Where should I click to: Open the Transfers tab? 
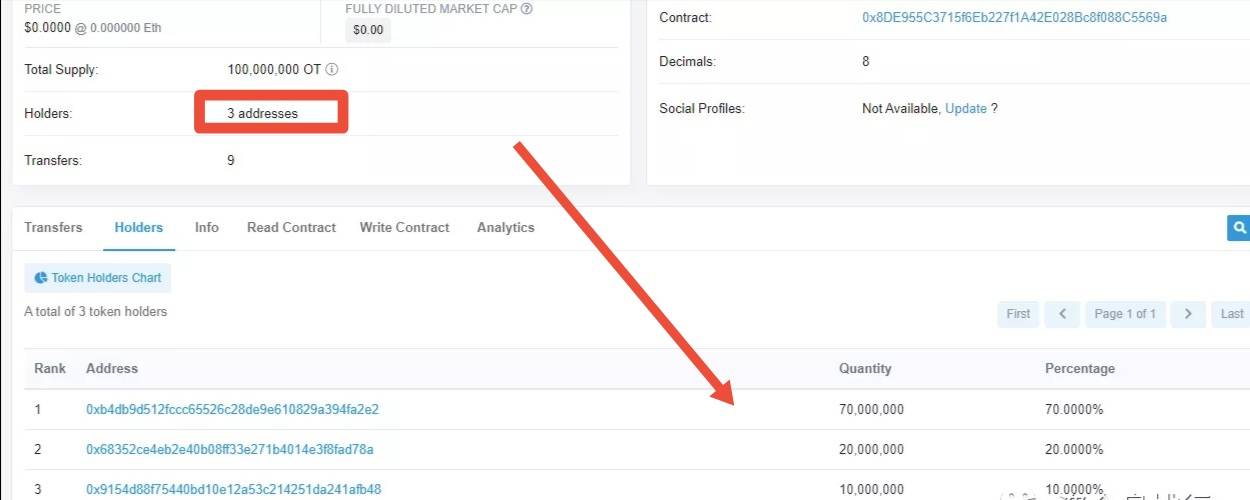53,228
